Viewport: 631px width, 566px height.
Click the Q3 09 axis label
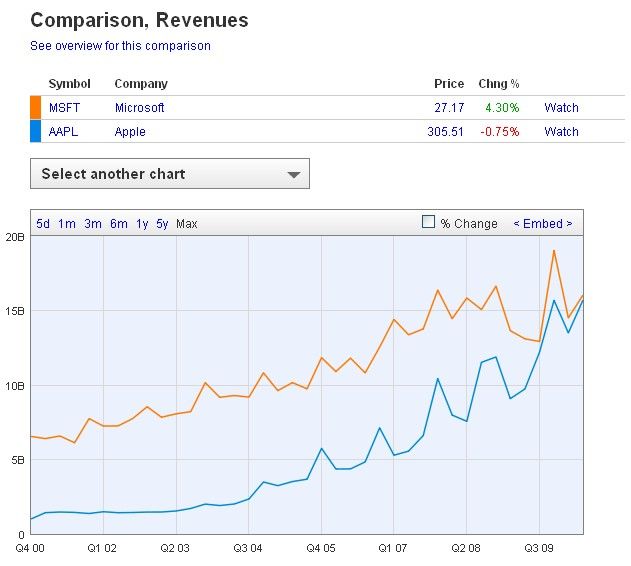coord(539,548)
